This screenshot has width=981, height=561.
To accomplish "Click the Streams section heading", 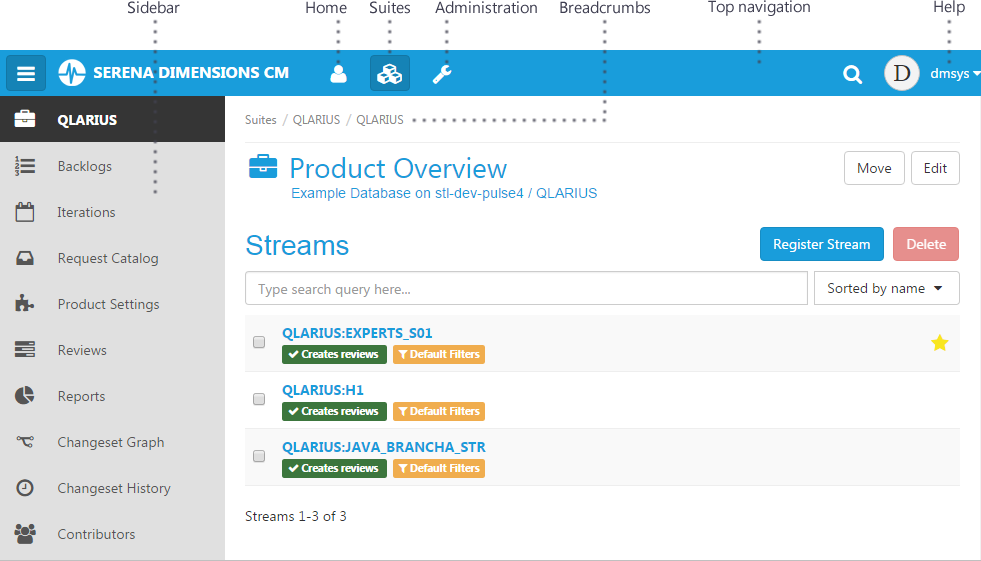I will pyautogui.click(x=297, y=245).
